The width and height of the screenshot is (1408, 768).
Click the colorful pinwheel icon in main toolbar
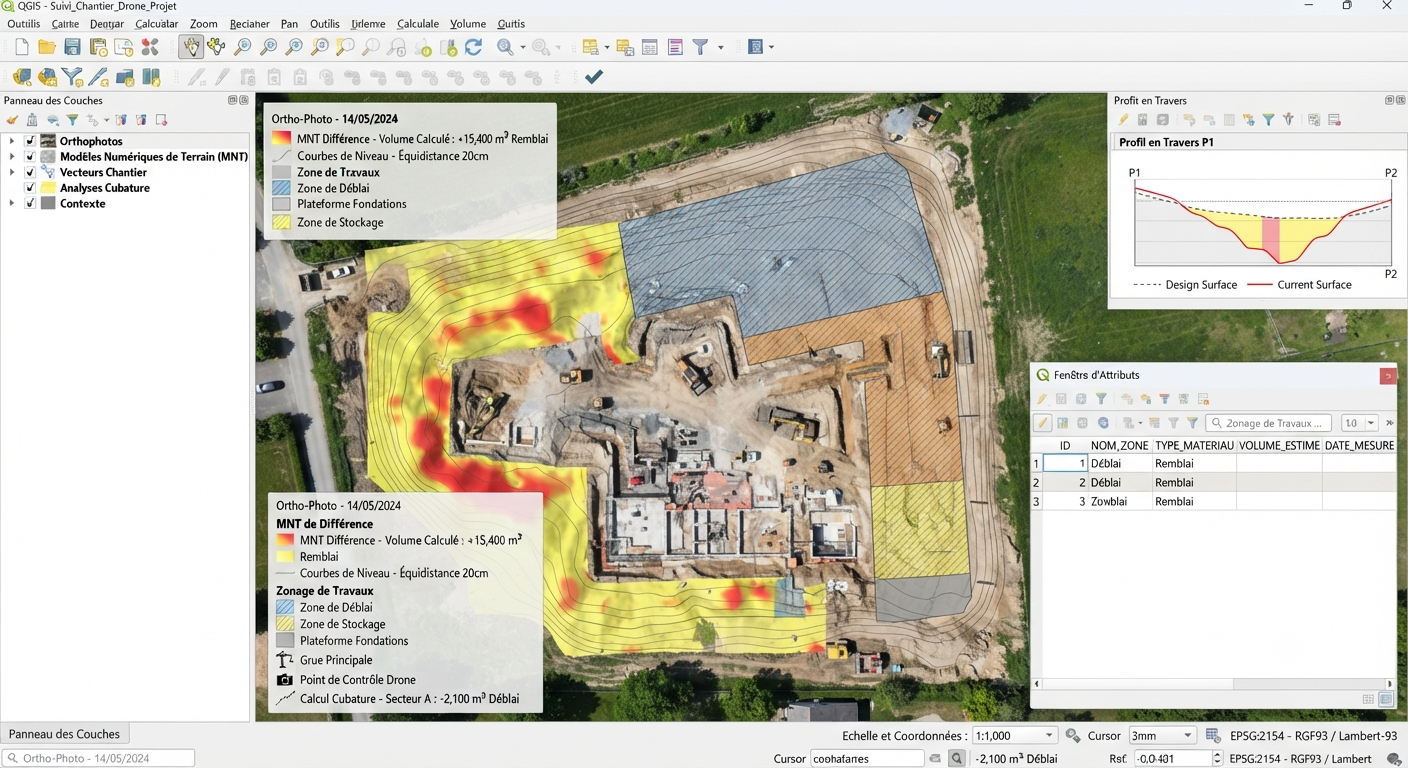(150, 47)
